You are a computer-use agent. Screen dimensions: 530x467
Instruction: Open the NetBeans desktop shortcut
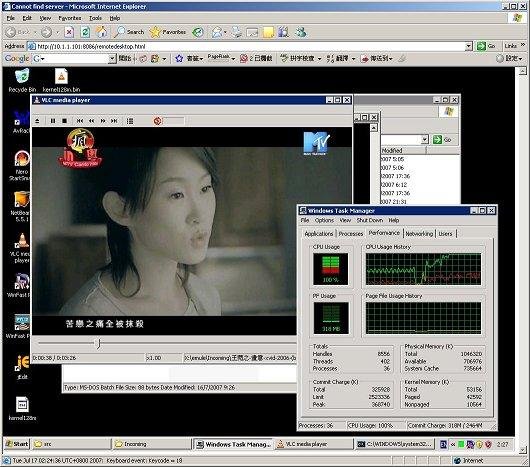click(20, 206)
